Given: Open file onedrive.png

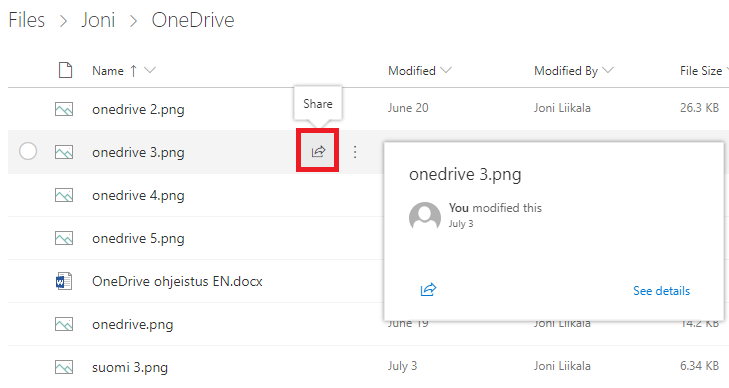Looking at the screenshot, I should point(133,324).
